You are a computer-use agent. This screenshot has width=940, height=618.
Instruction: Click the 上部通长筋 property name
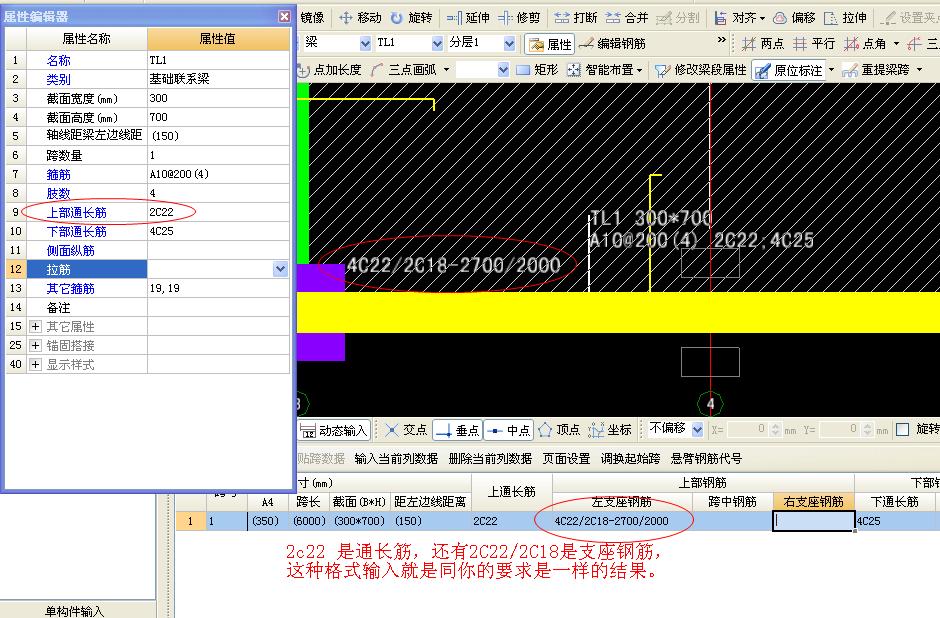77,212
